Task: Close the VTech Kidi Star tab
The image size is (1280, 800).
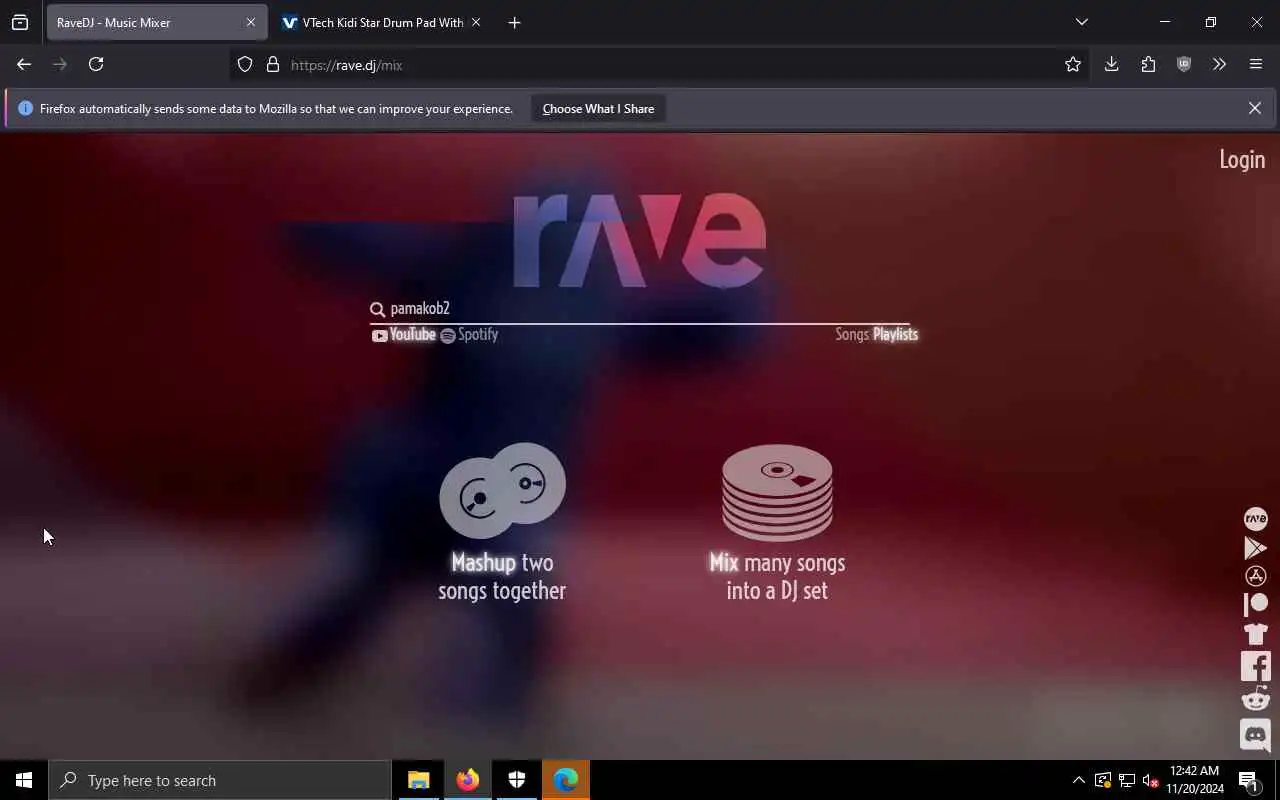Action: [x=475, y=22]
